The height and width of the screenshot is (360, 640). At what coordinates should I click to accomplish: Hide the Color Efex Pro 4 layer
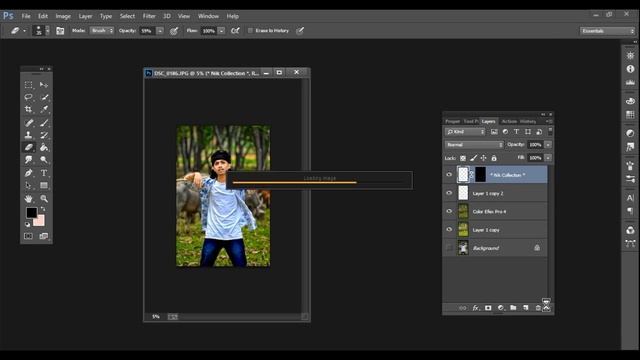[449, 211]
